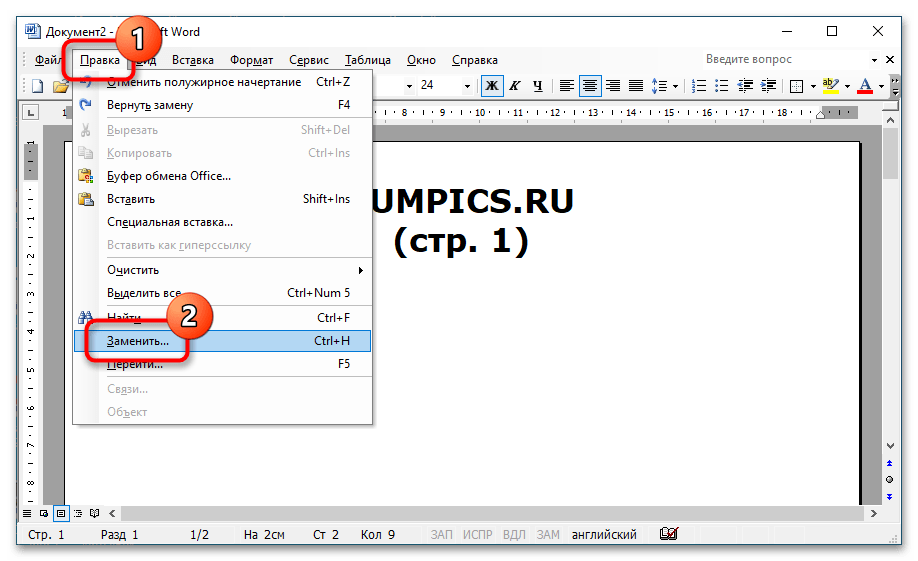
Task: Decrease indent icon
Action: pyautogui.click(x=745, y=86)
